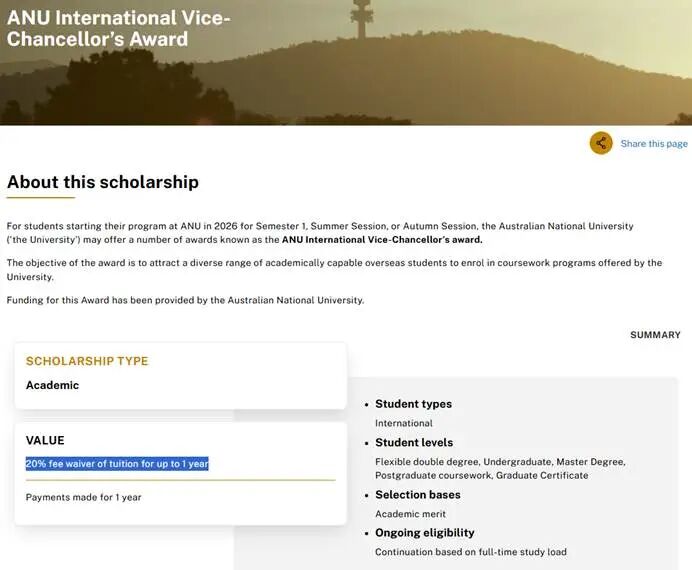
Task: Click the sentence about funding for this Award
Action: [x=185, y=300]
